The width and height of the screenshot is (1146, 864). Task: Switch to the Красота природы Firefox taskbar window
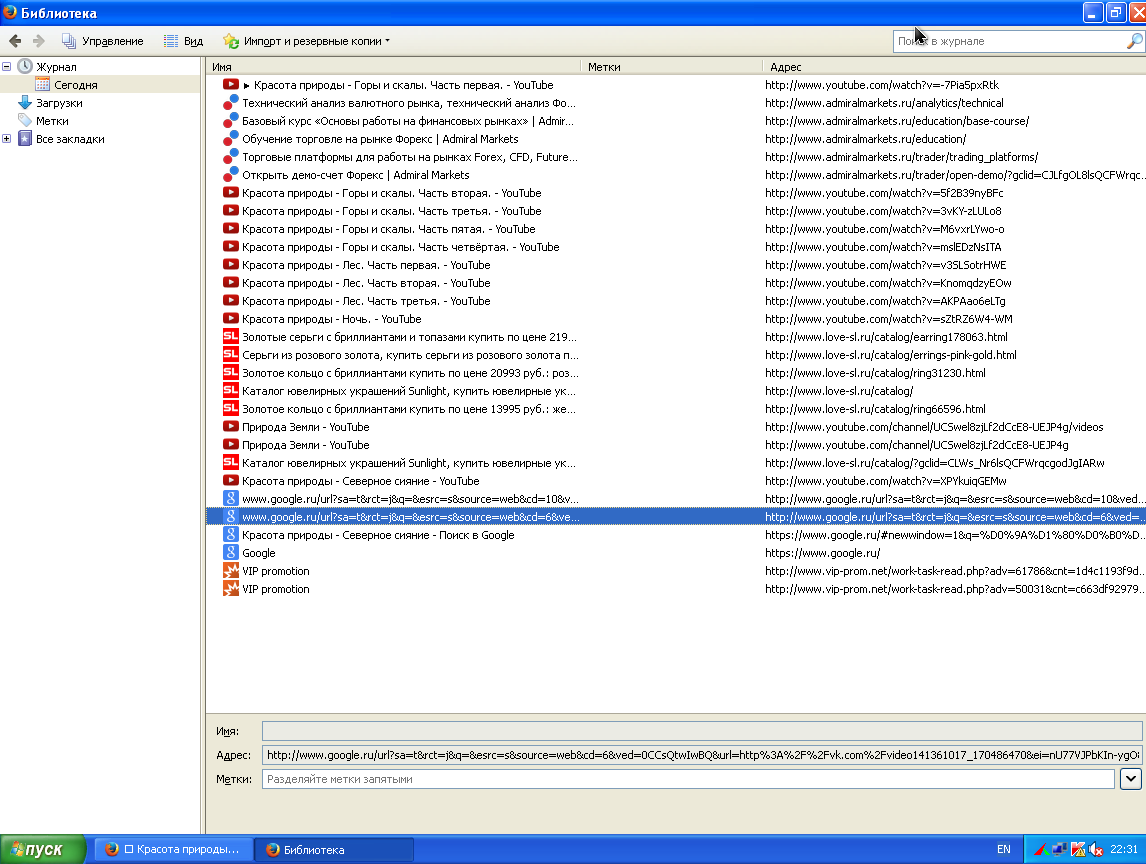[x=174, y=849]
